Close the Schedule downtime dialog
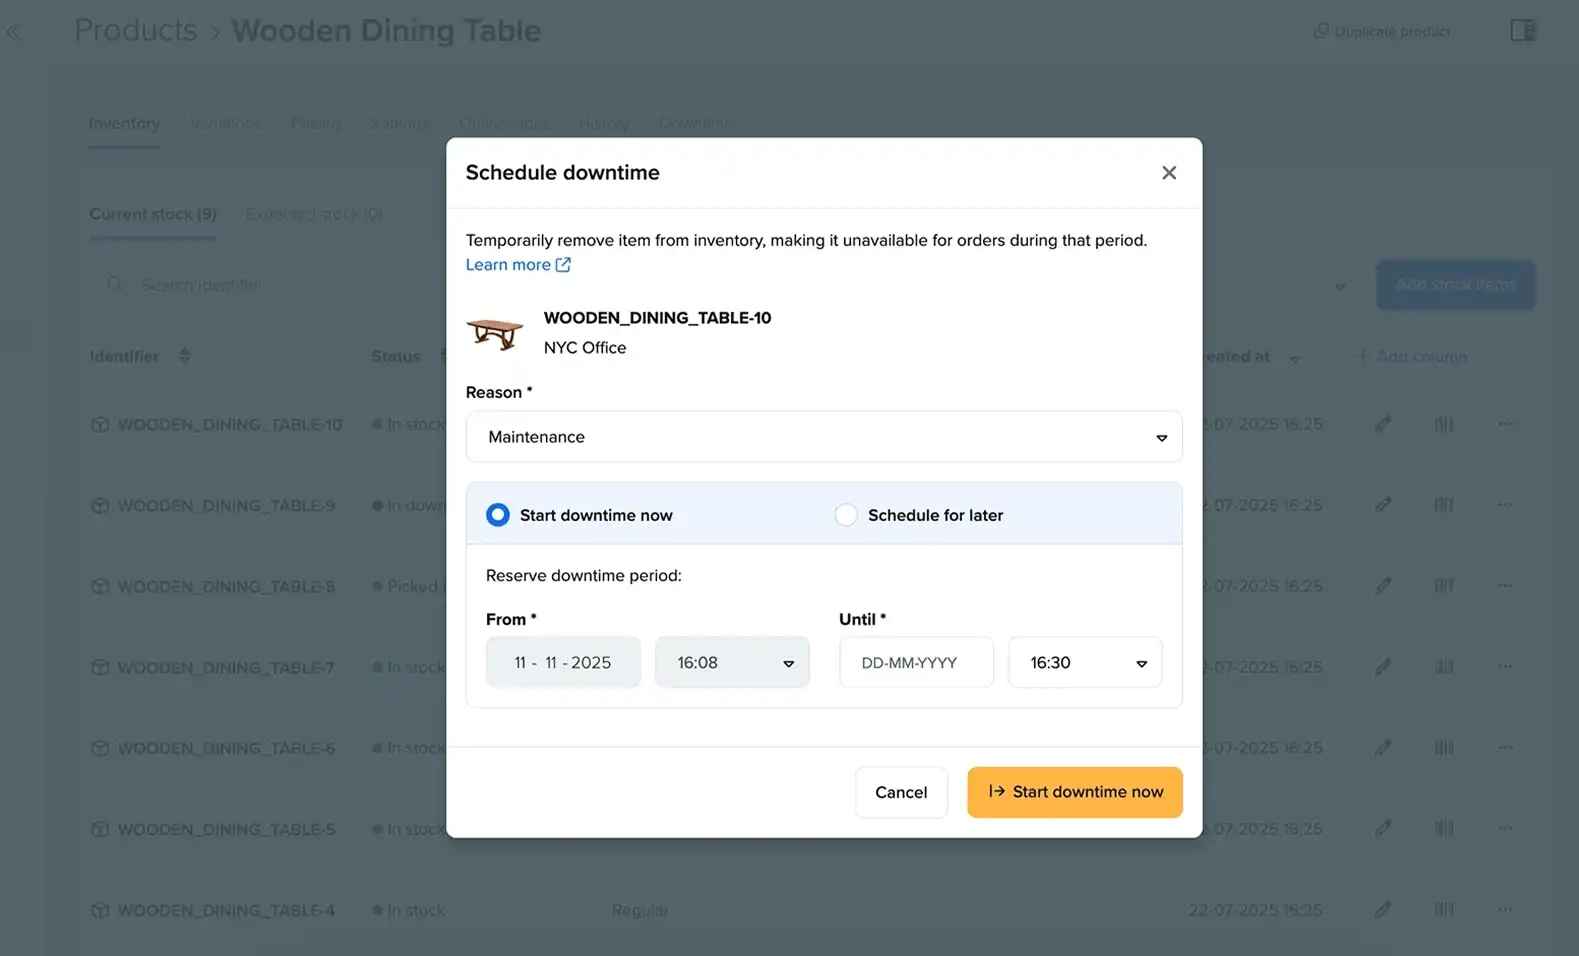 click(1168, 173)
